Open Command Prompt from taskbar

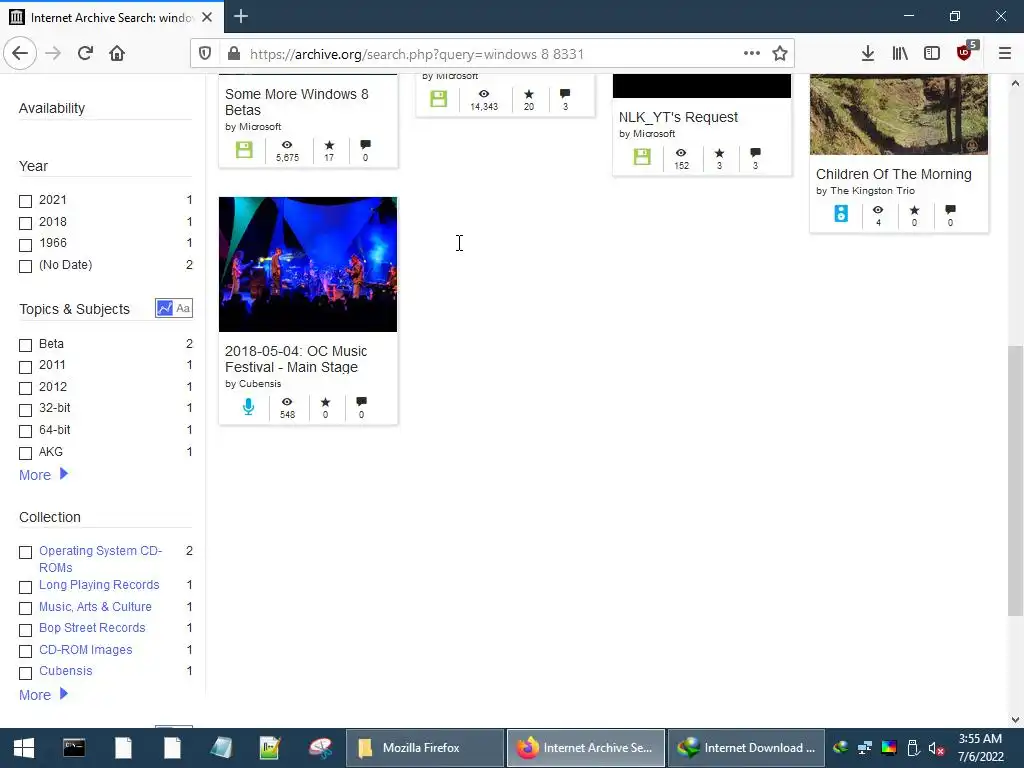click(74, 748)
